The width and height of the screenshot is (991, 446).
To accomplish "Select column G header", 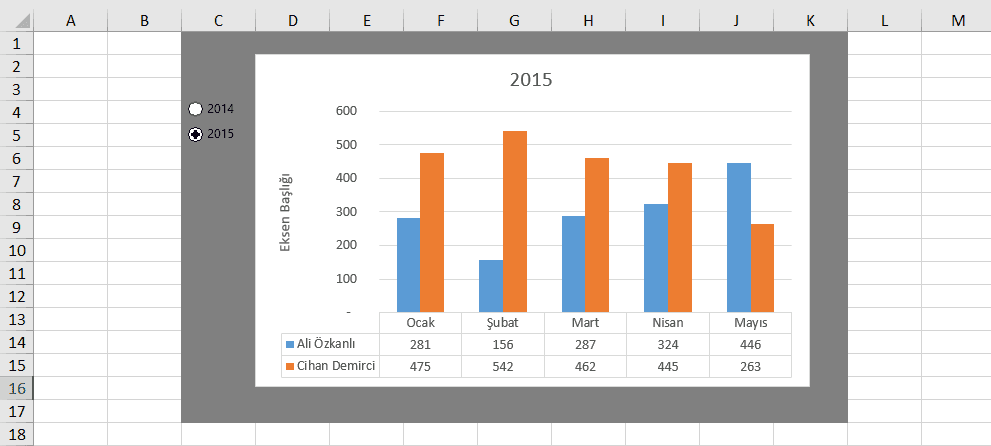I will coord(514,21).
